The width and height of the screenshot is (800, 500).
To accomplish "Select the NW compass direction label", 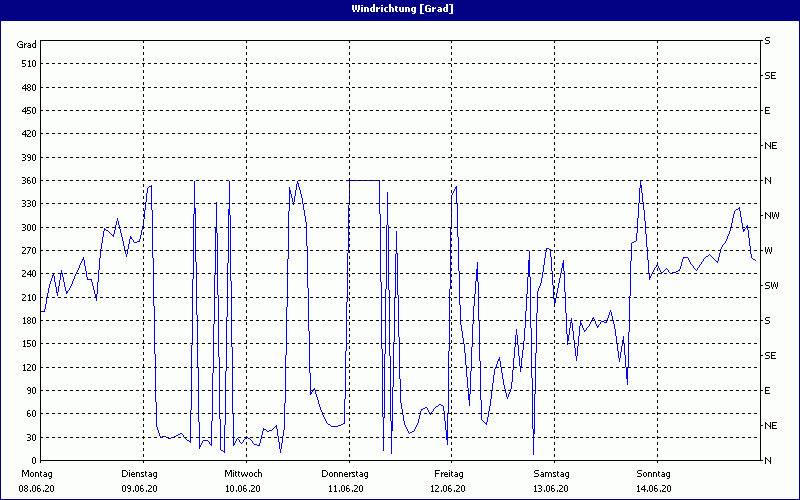I will tap(771, 215).
